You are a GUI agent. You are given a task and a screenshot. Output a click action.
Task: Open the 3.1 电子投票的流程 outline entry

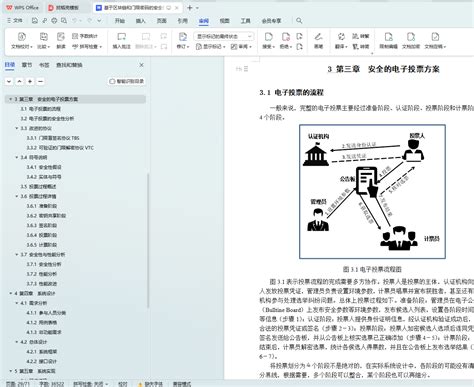40,109
